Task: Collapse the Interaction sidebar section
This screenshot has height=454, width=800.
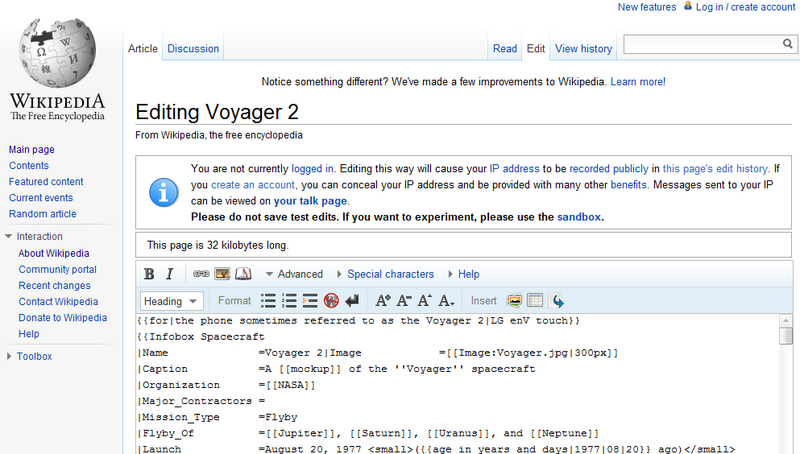Action: coord(34,236)
